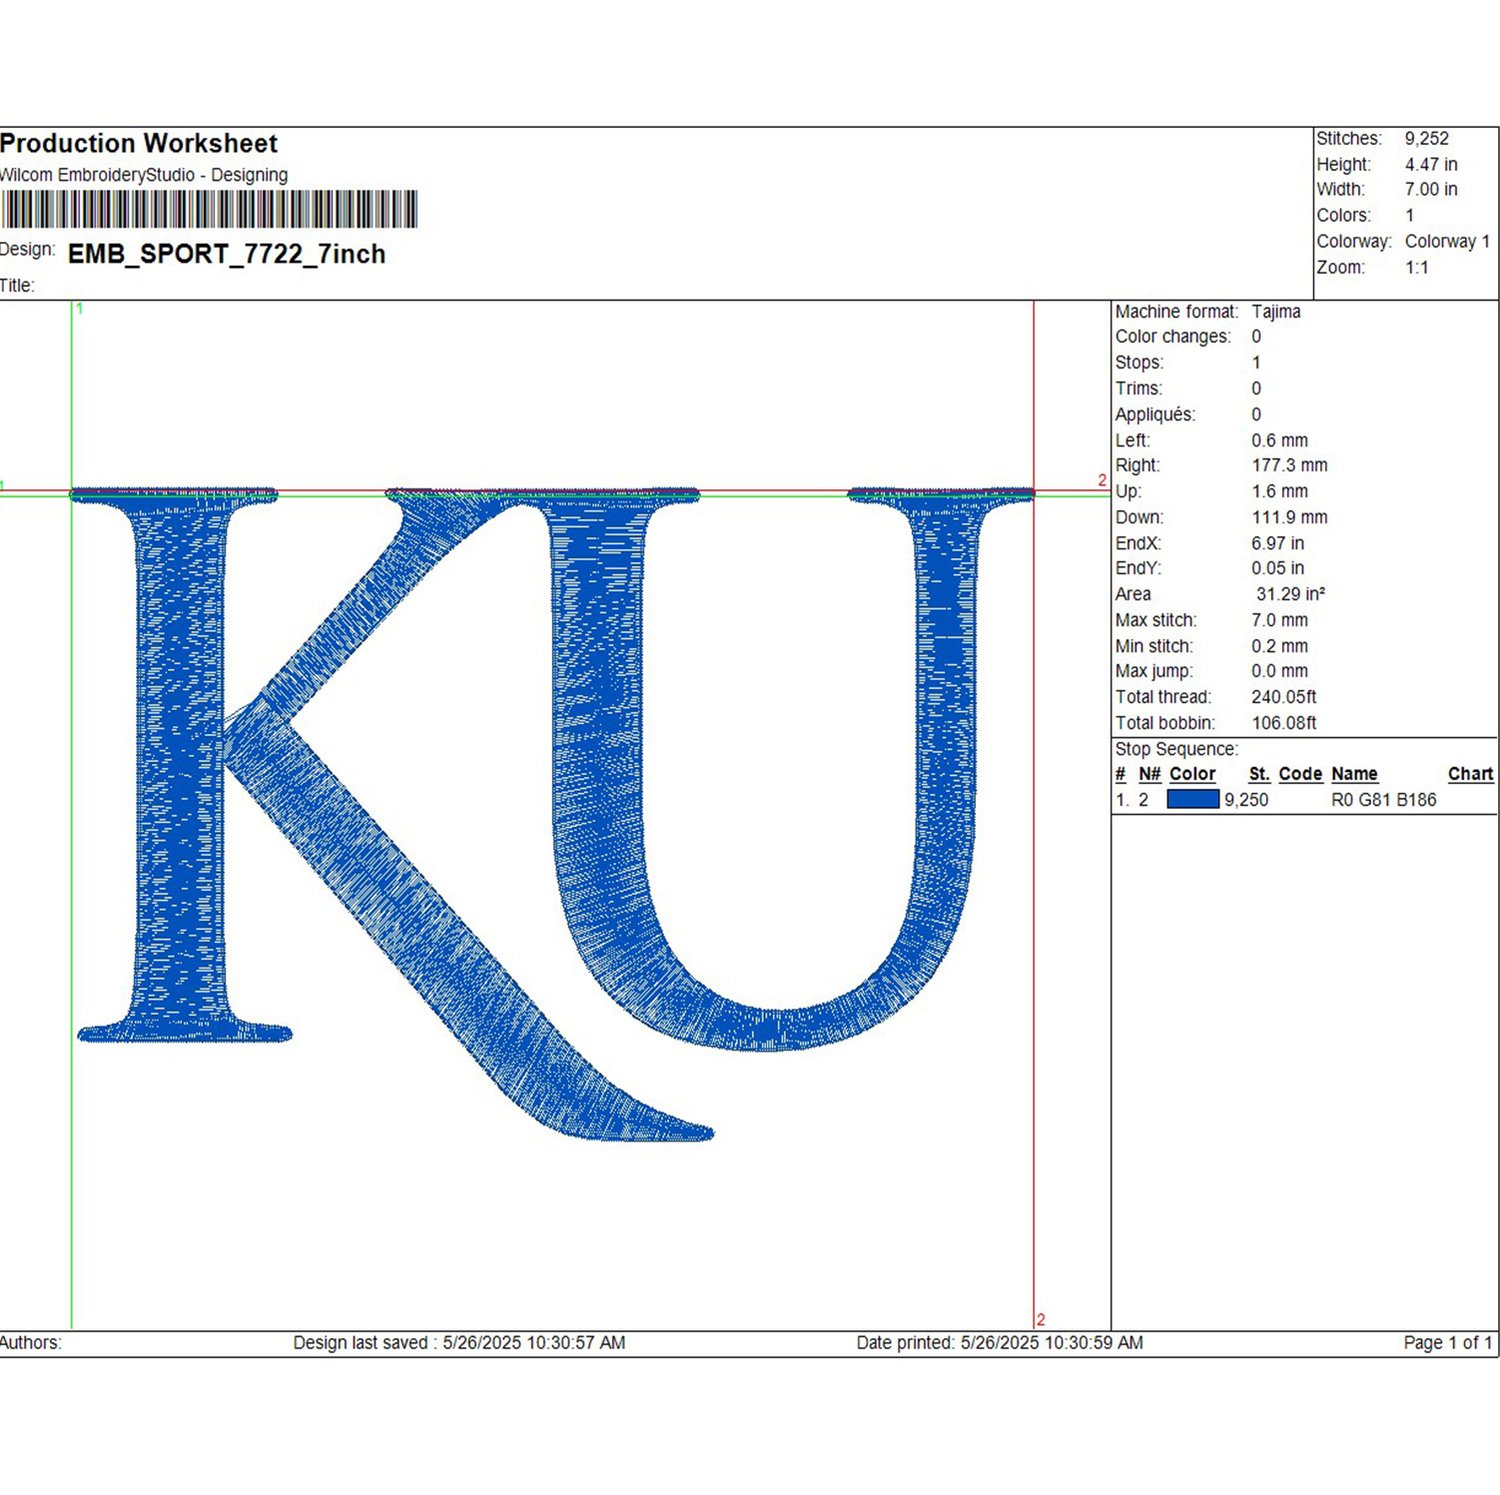This screenshot has width=1500, height=1495.
Task: Click the down extent "111.9 mm"
Action: pyautogui.click(x=1290, y=517)
